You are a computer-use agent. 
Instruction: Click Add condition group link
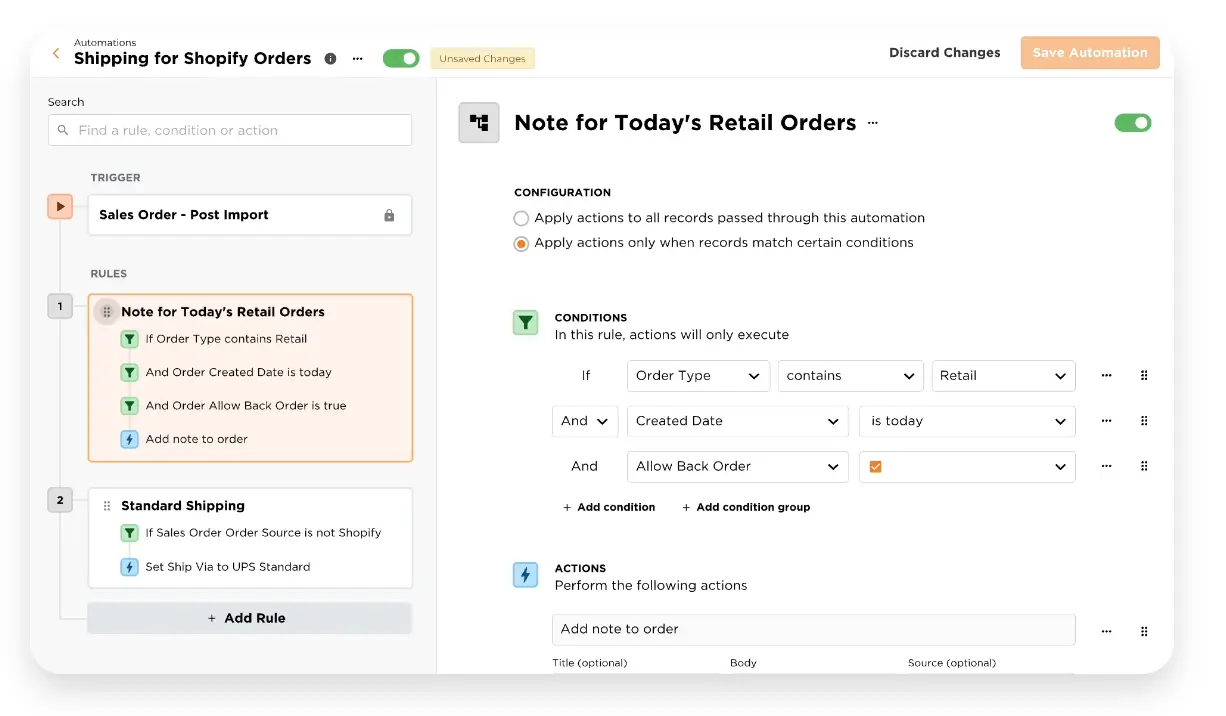[746, 507]
